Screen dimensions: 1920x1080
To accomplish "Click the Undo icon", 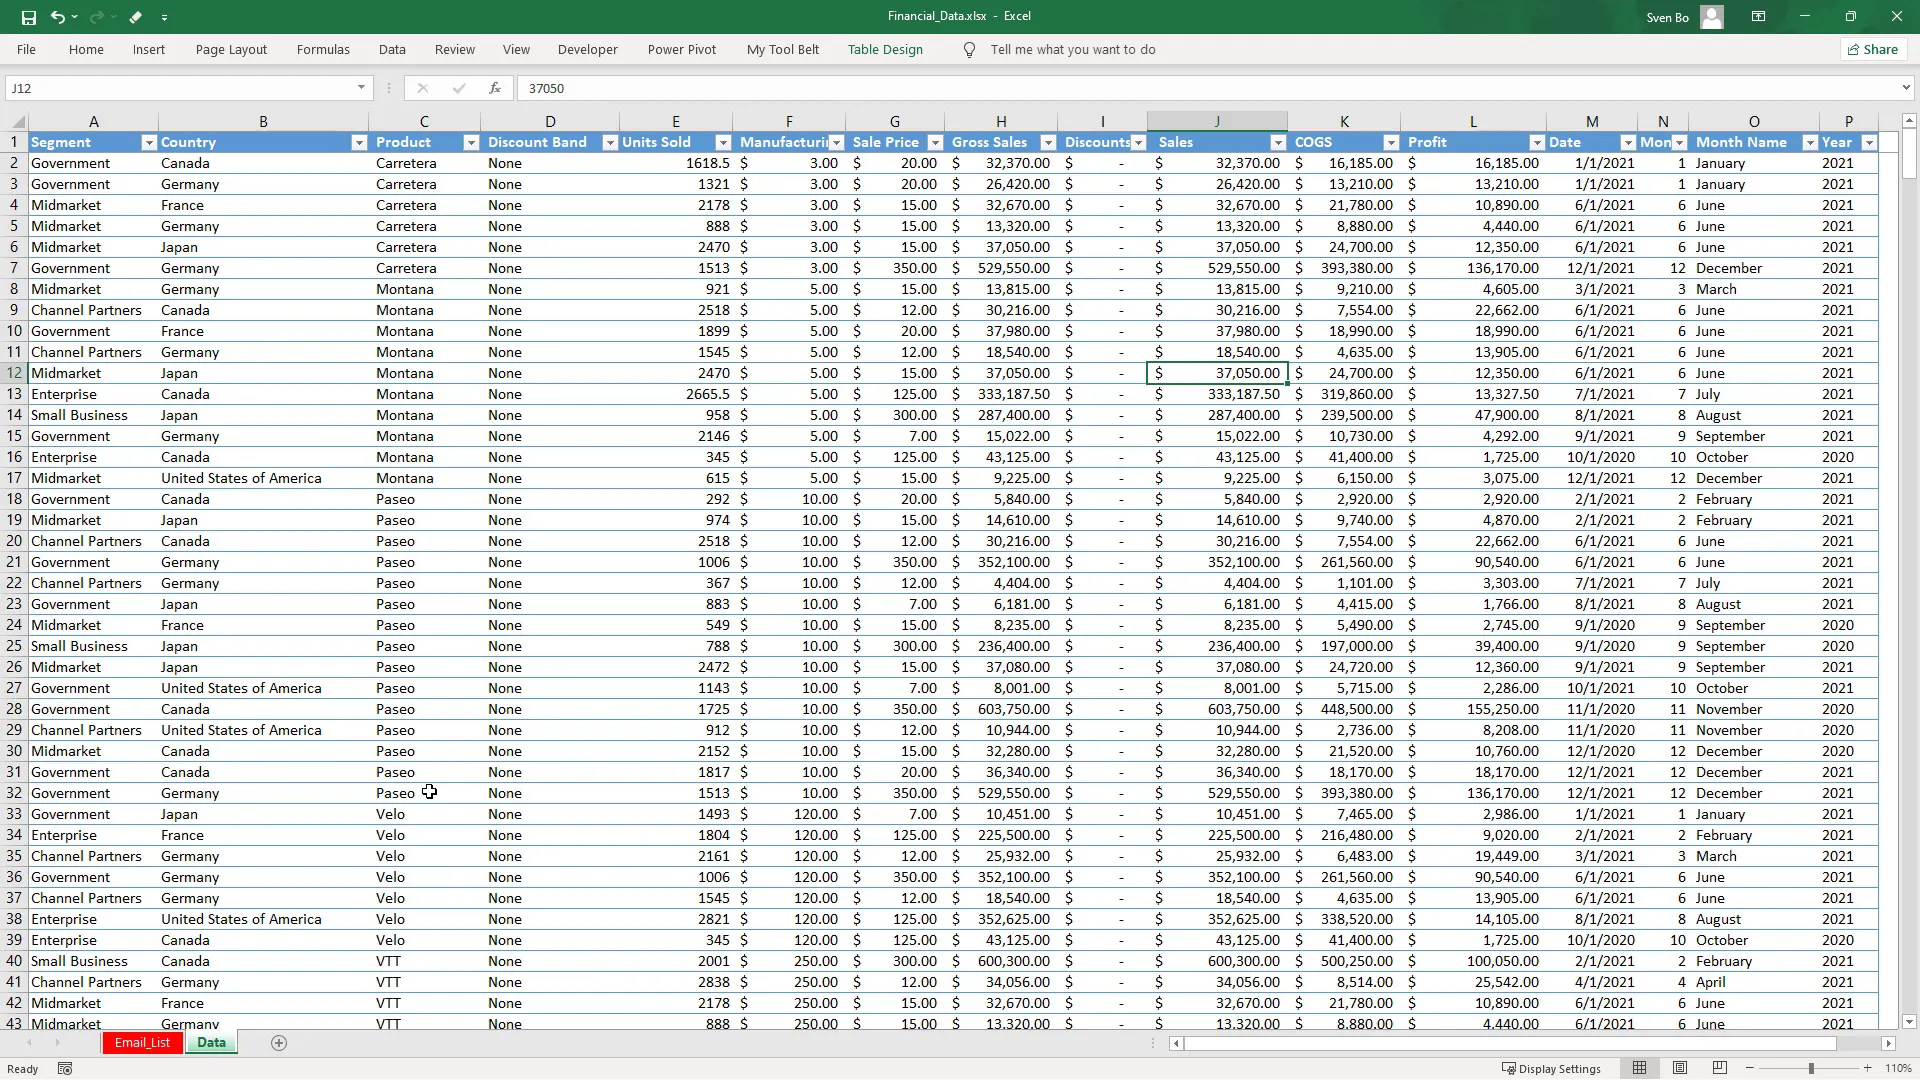I will pos(58,17).
